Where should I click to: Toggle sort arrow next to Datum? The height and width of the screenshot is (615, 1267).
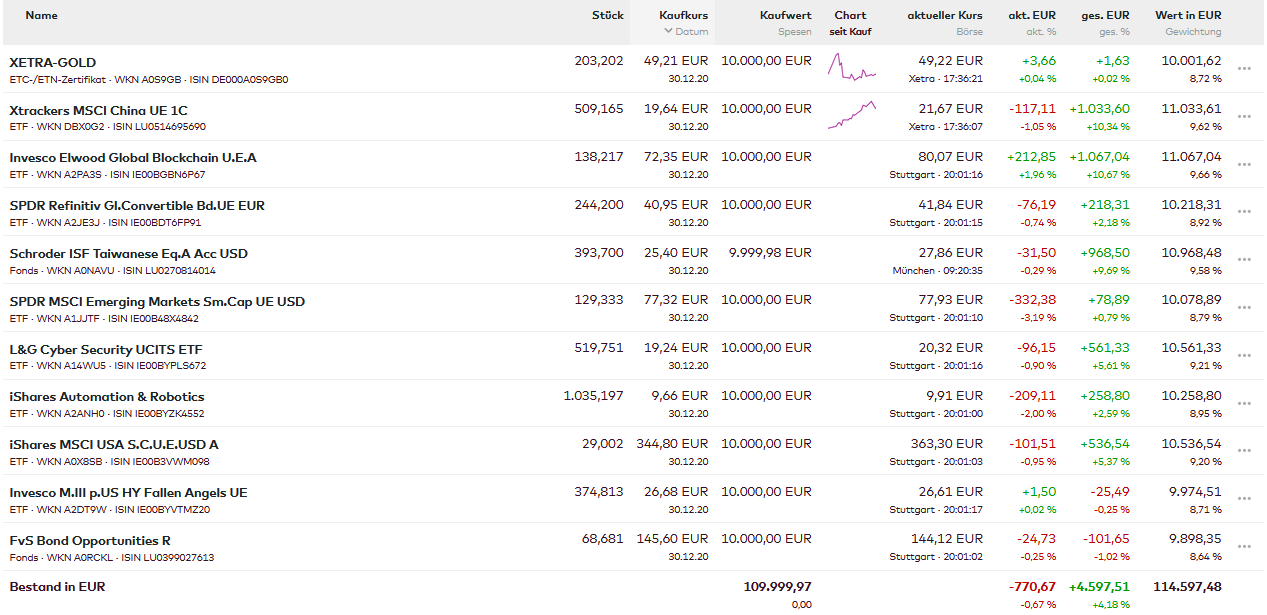669,32
